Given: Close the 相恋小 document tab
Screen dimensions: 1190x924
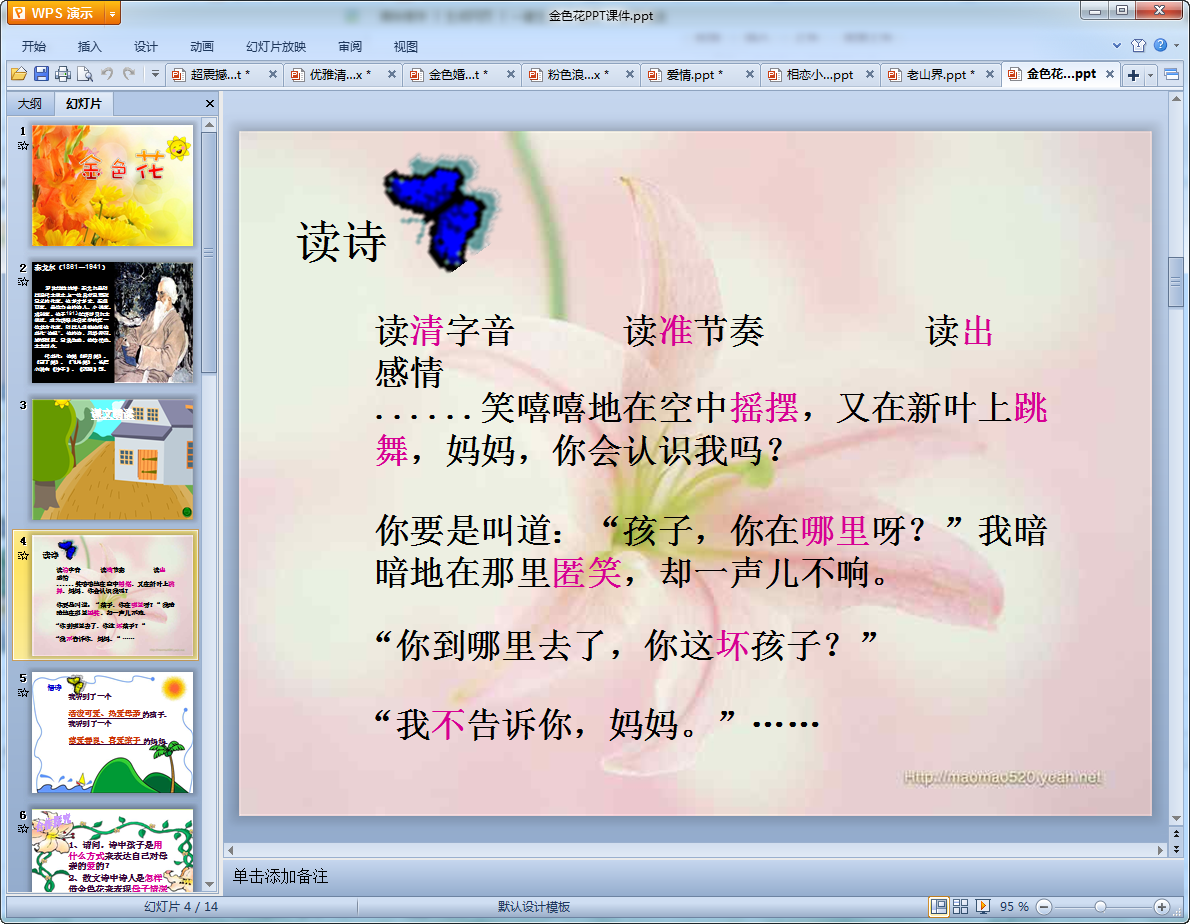Looking at the screenshot, I should pos(870,74).
